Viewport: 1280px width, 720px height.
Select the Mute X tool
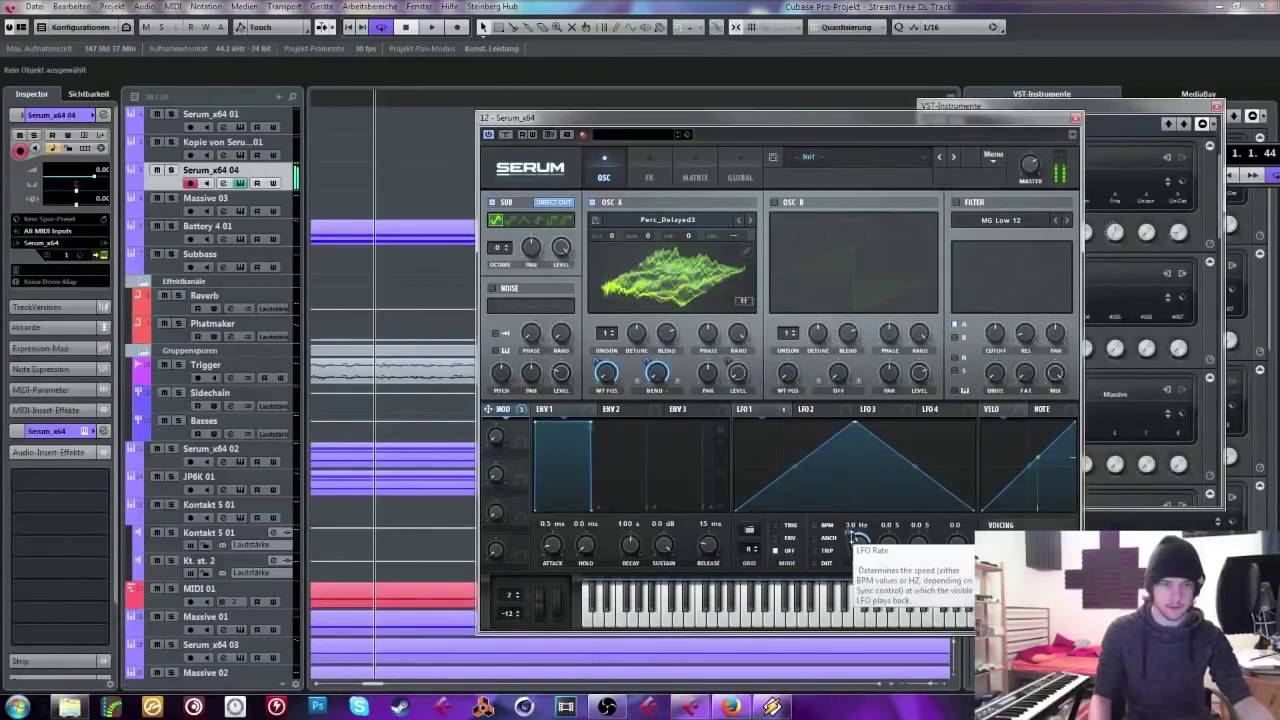tap(573, 27)
